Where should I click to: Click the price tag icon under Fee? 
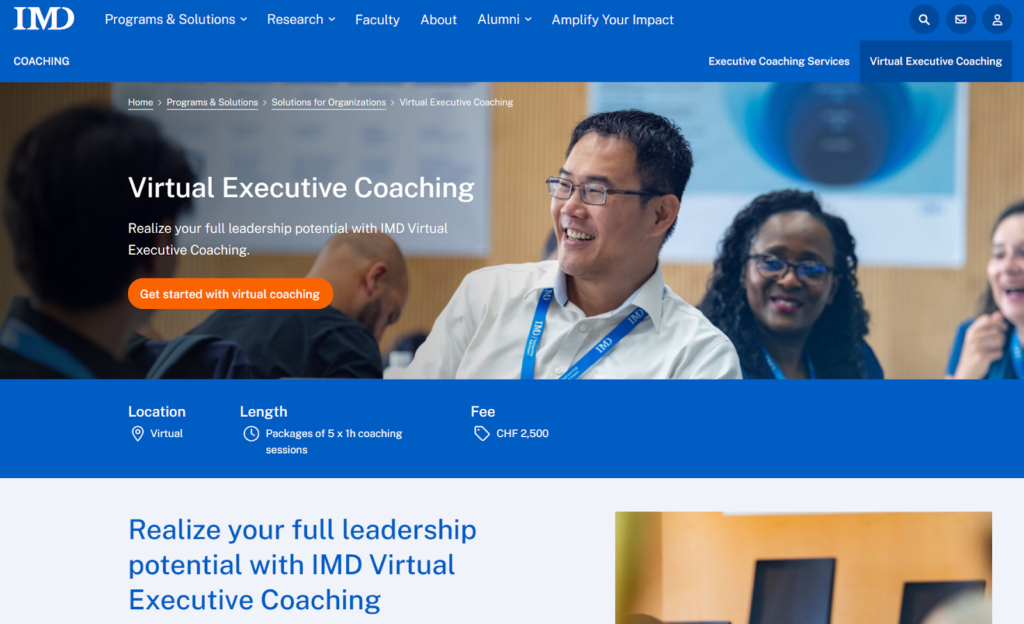[482, 434]
